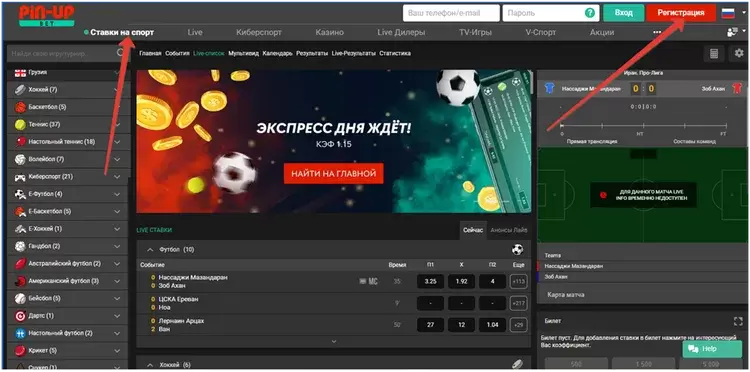Show more football events chevron
750x372 pixels.
pyautogui.click(x=334, y=341)
